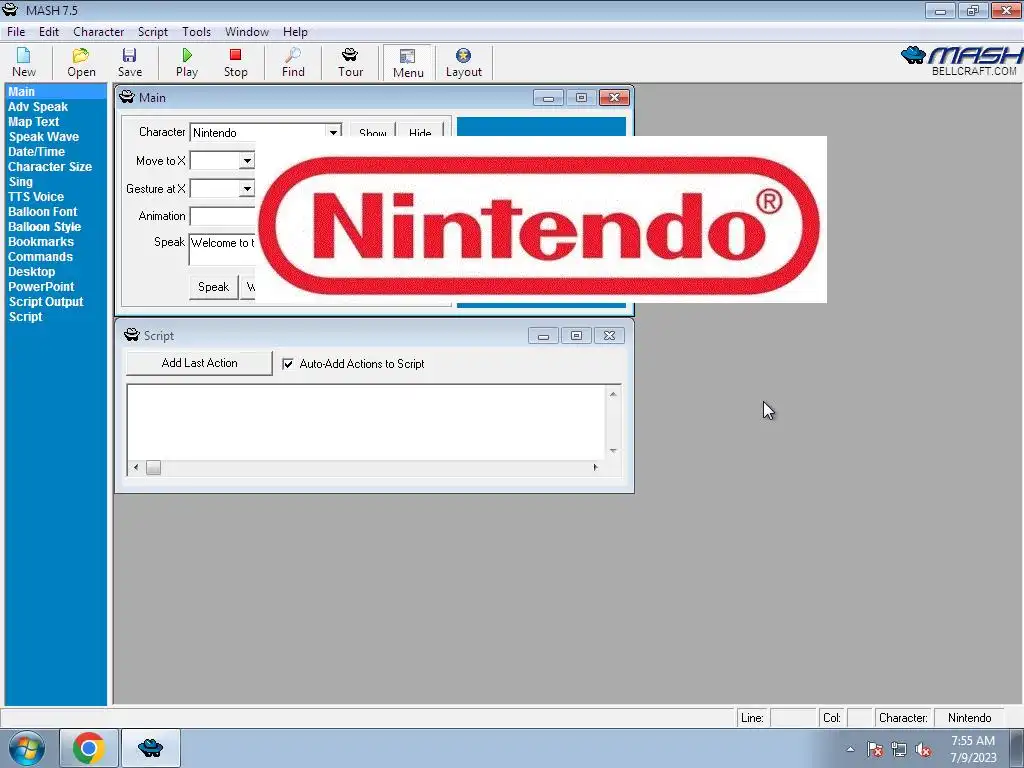The image size is (1024, 768).
Task: Select Desktop in the sidebar
Action: 31,272
